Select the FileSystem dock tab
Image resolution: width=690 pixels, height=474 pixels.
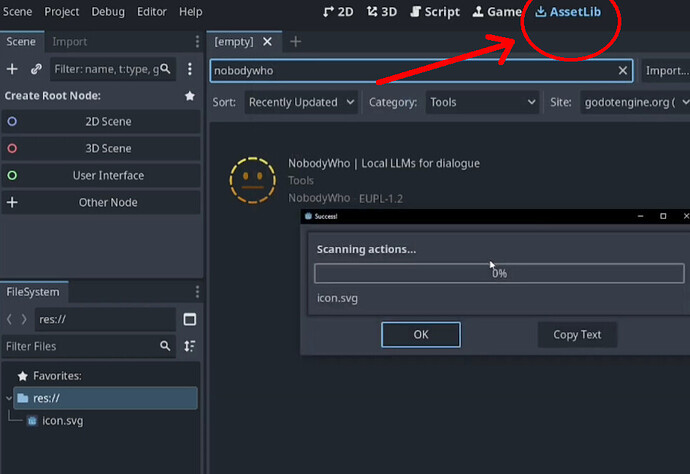click(x=33, y=292)
